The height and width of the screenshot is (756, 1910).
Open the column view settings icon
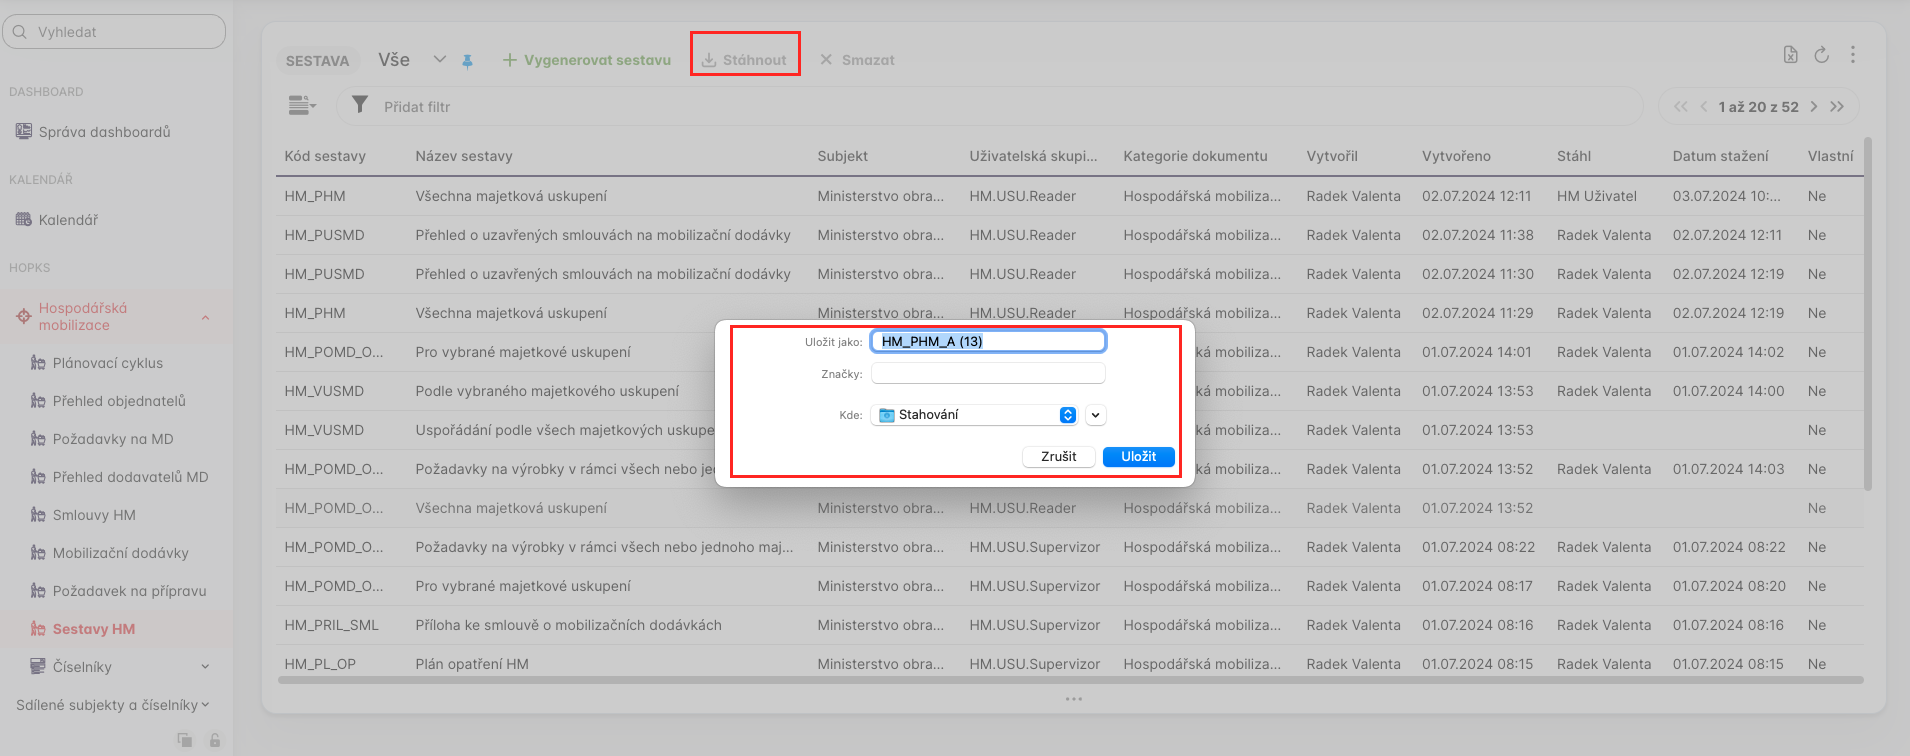pyautogui.click(x=301, y=105)
